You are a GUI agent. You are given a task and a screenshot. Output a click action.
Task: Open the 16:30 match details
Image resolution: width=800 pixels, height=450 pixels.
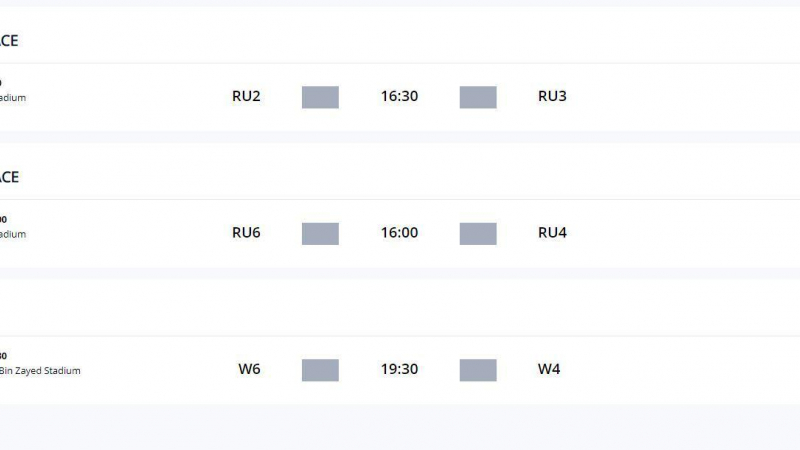399,97
